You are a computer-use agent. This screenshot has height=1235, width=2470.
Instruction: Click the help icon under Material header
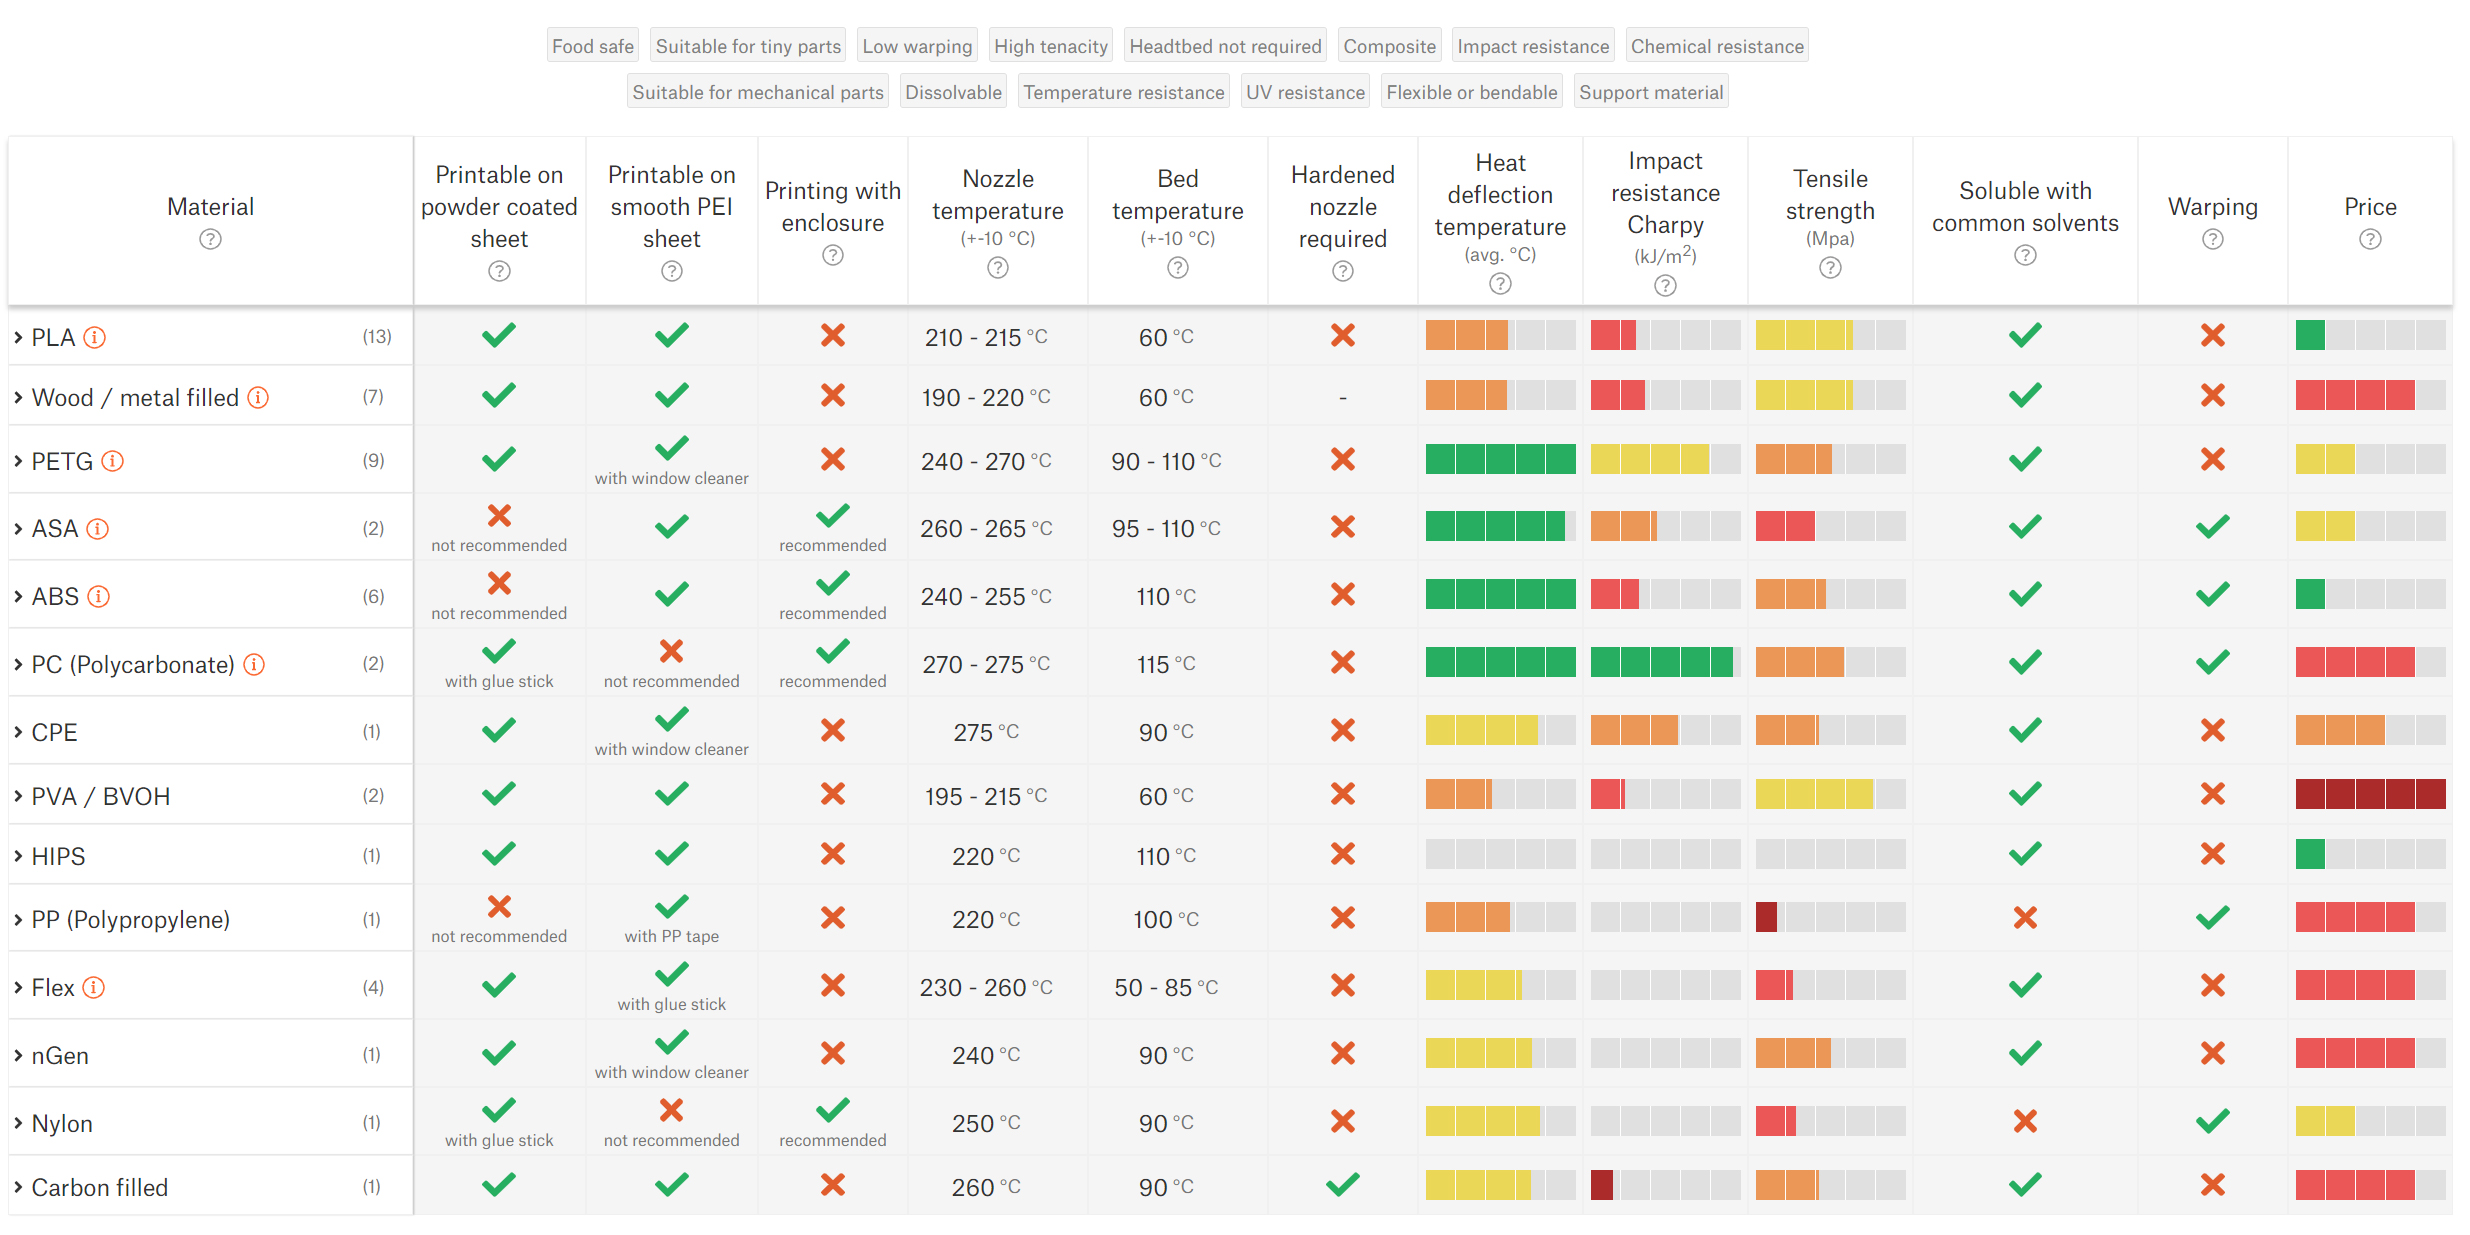[210, 240]
